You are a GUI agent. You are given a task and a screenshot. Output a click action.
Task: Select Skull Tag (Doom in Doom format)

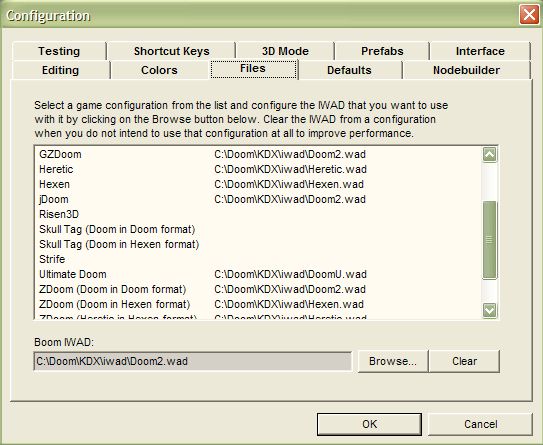tap(258, 229)
